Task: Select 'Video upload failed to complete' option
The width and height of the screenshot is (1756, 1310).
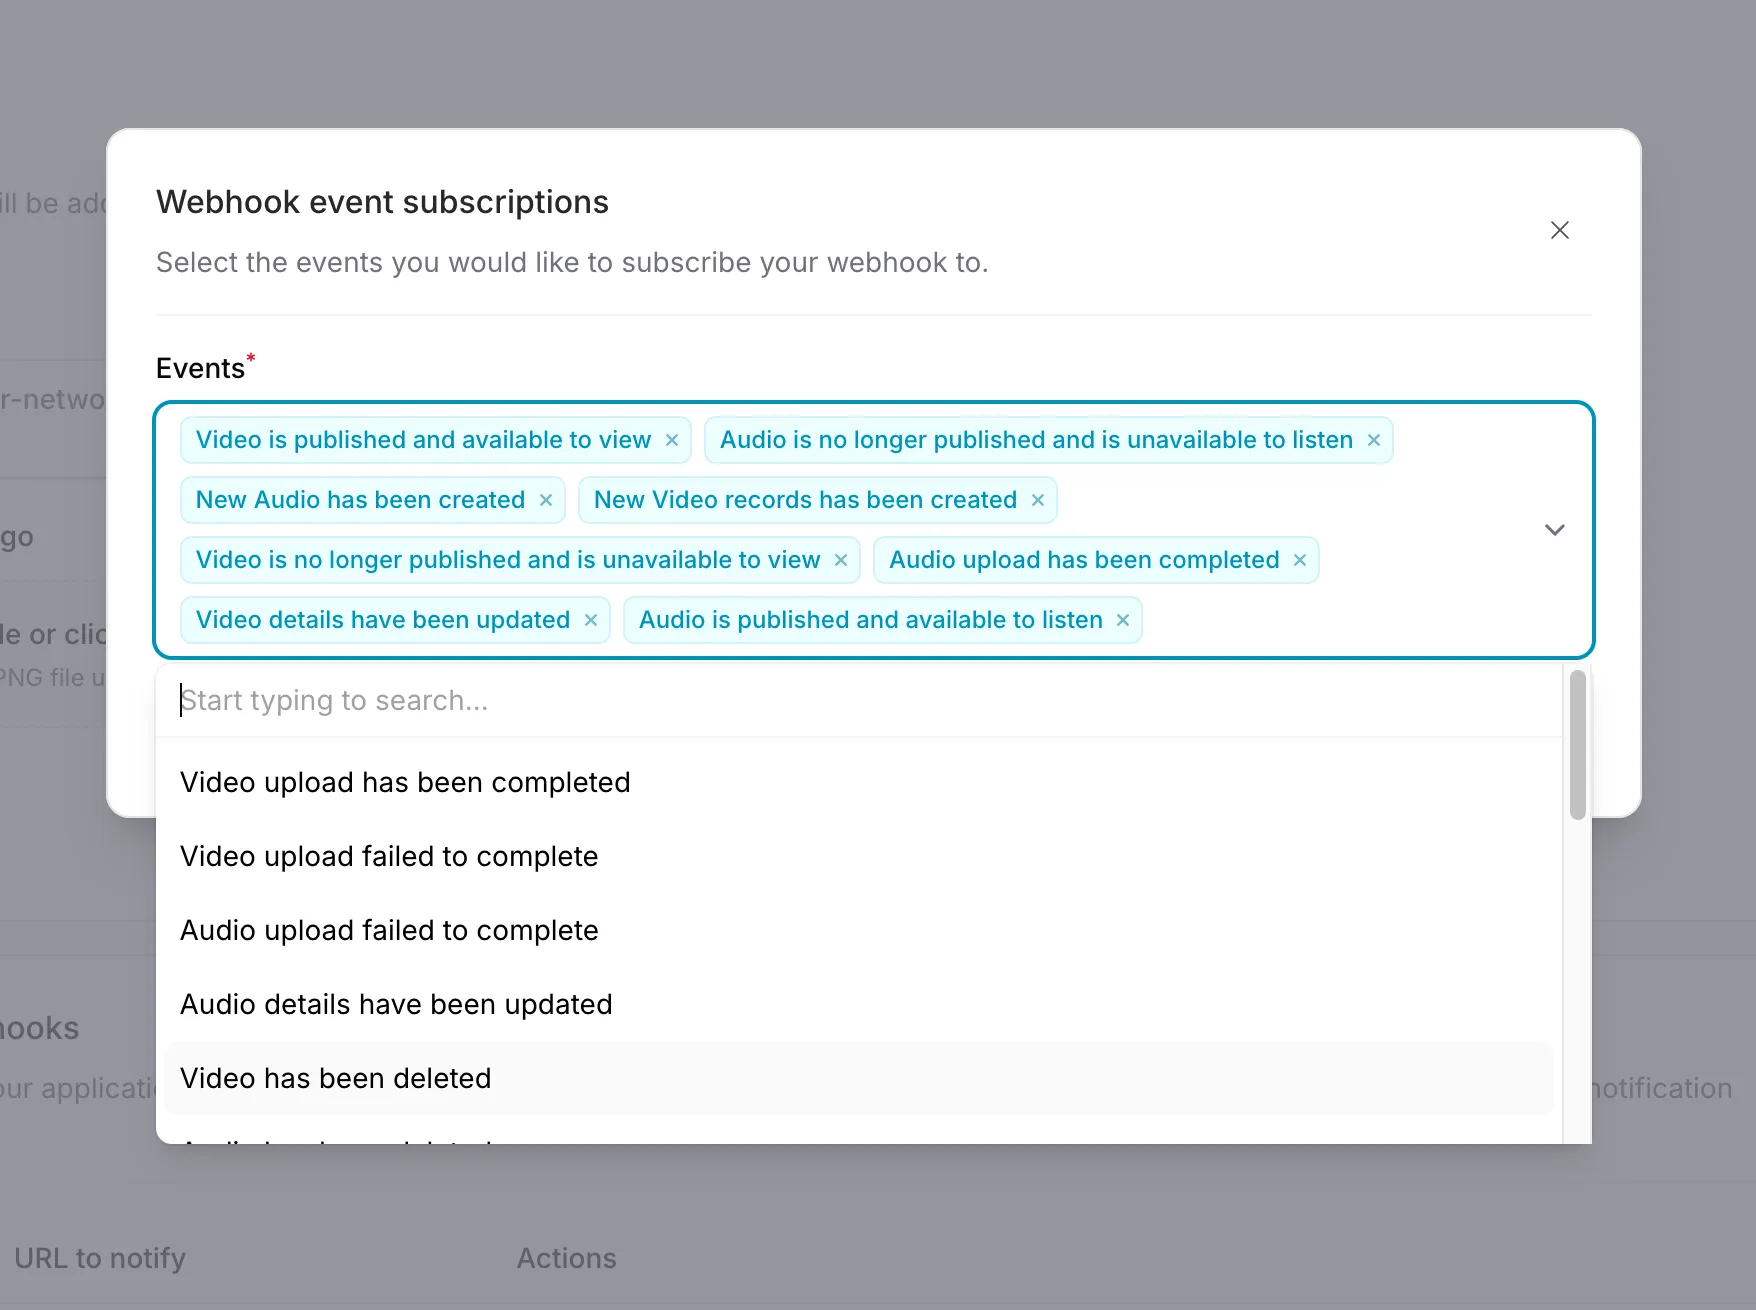Action: point(389,856)
